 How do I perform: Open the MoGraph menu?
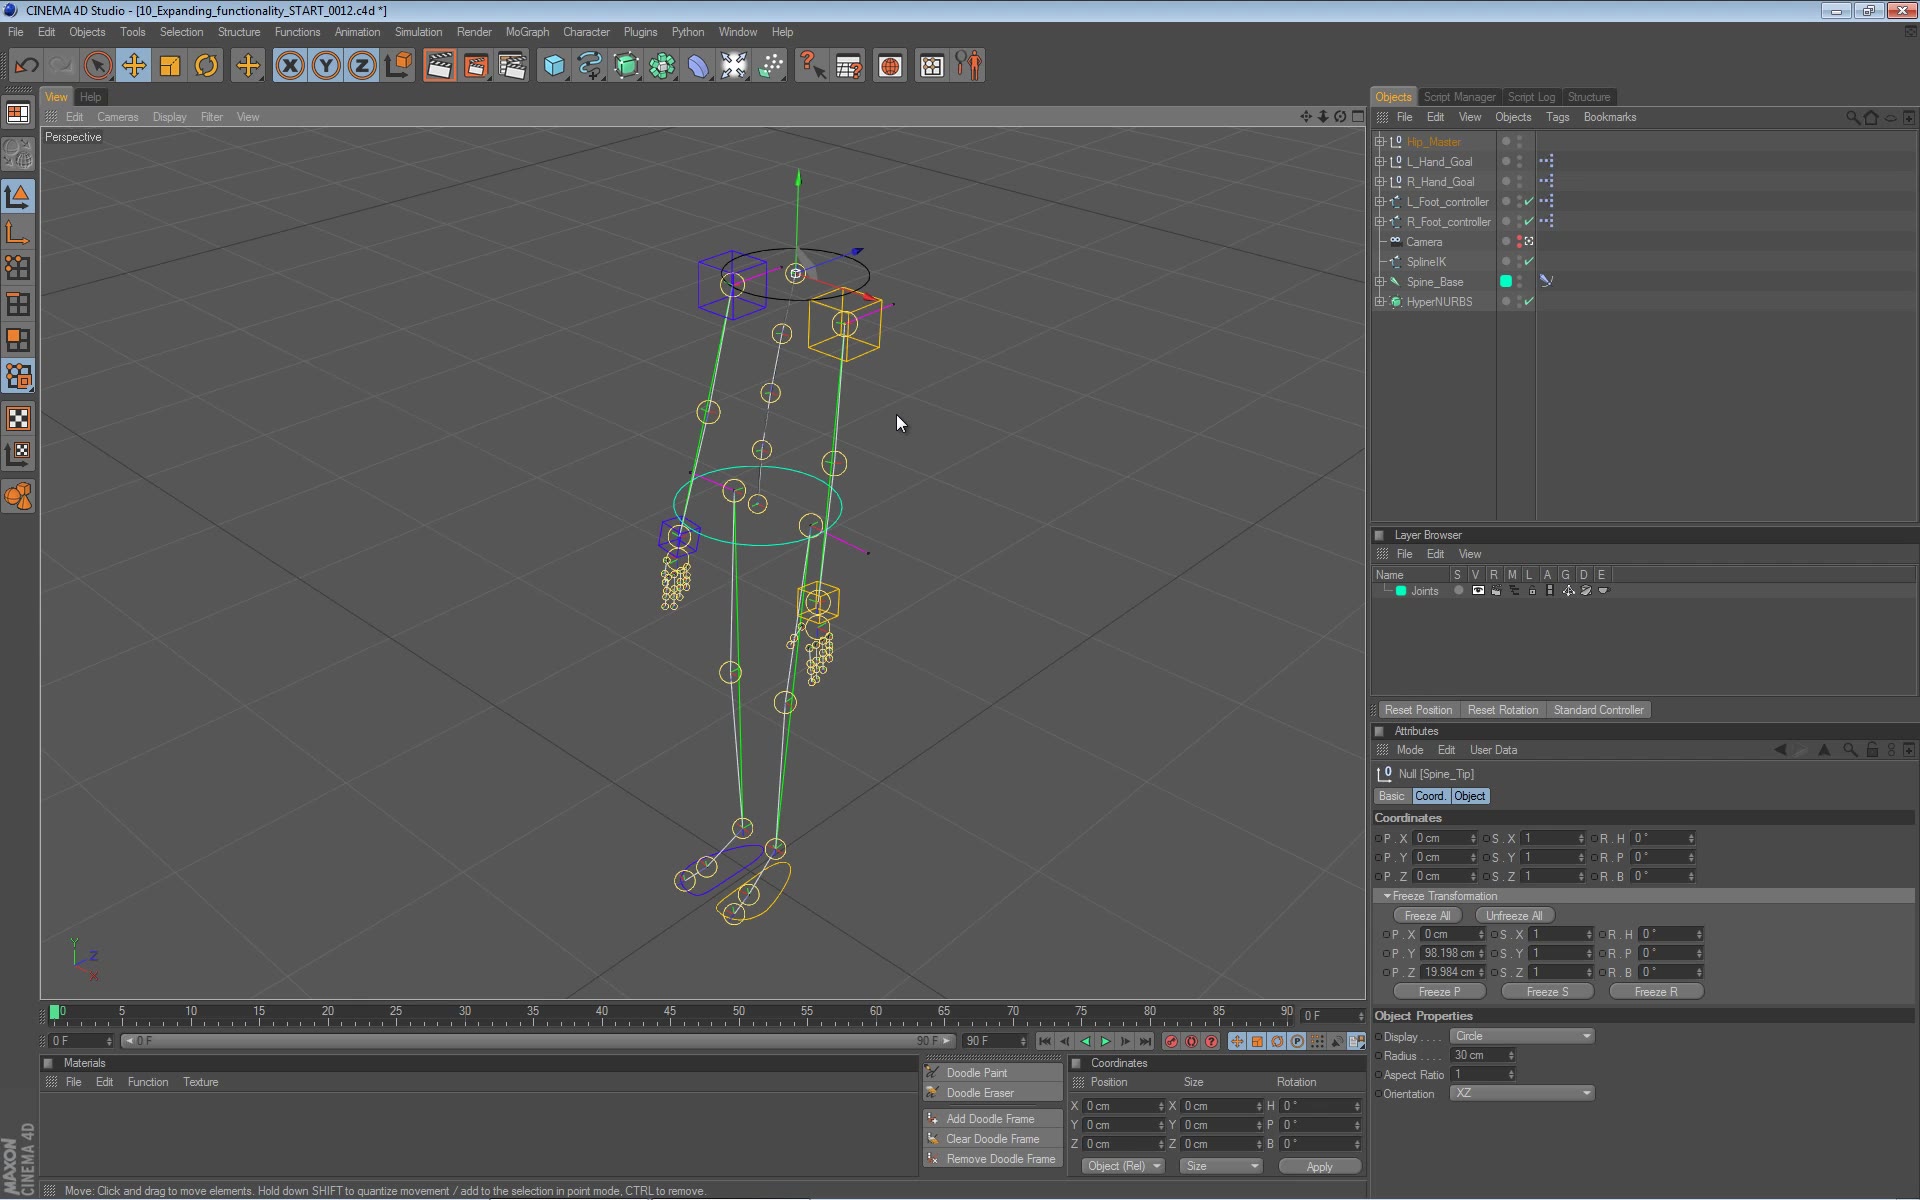(x=527, y=31)
